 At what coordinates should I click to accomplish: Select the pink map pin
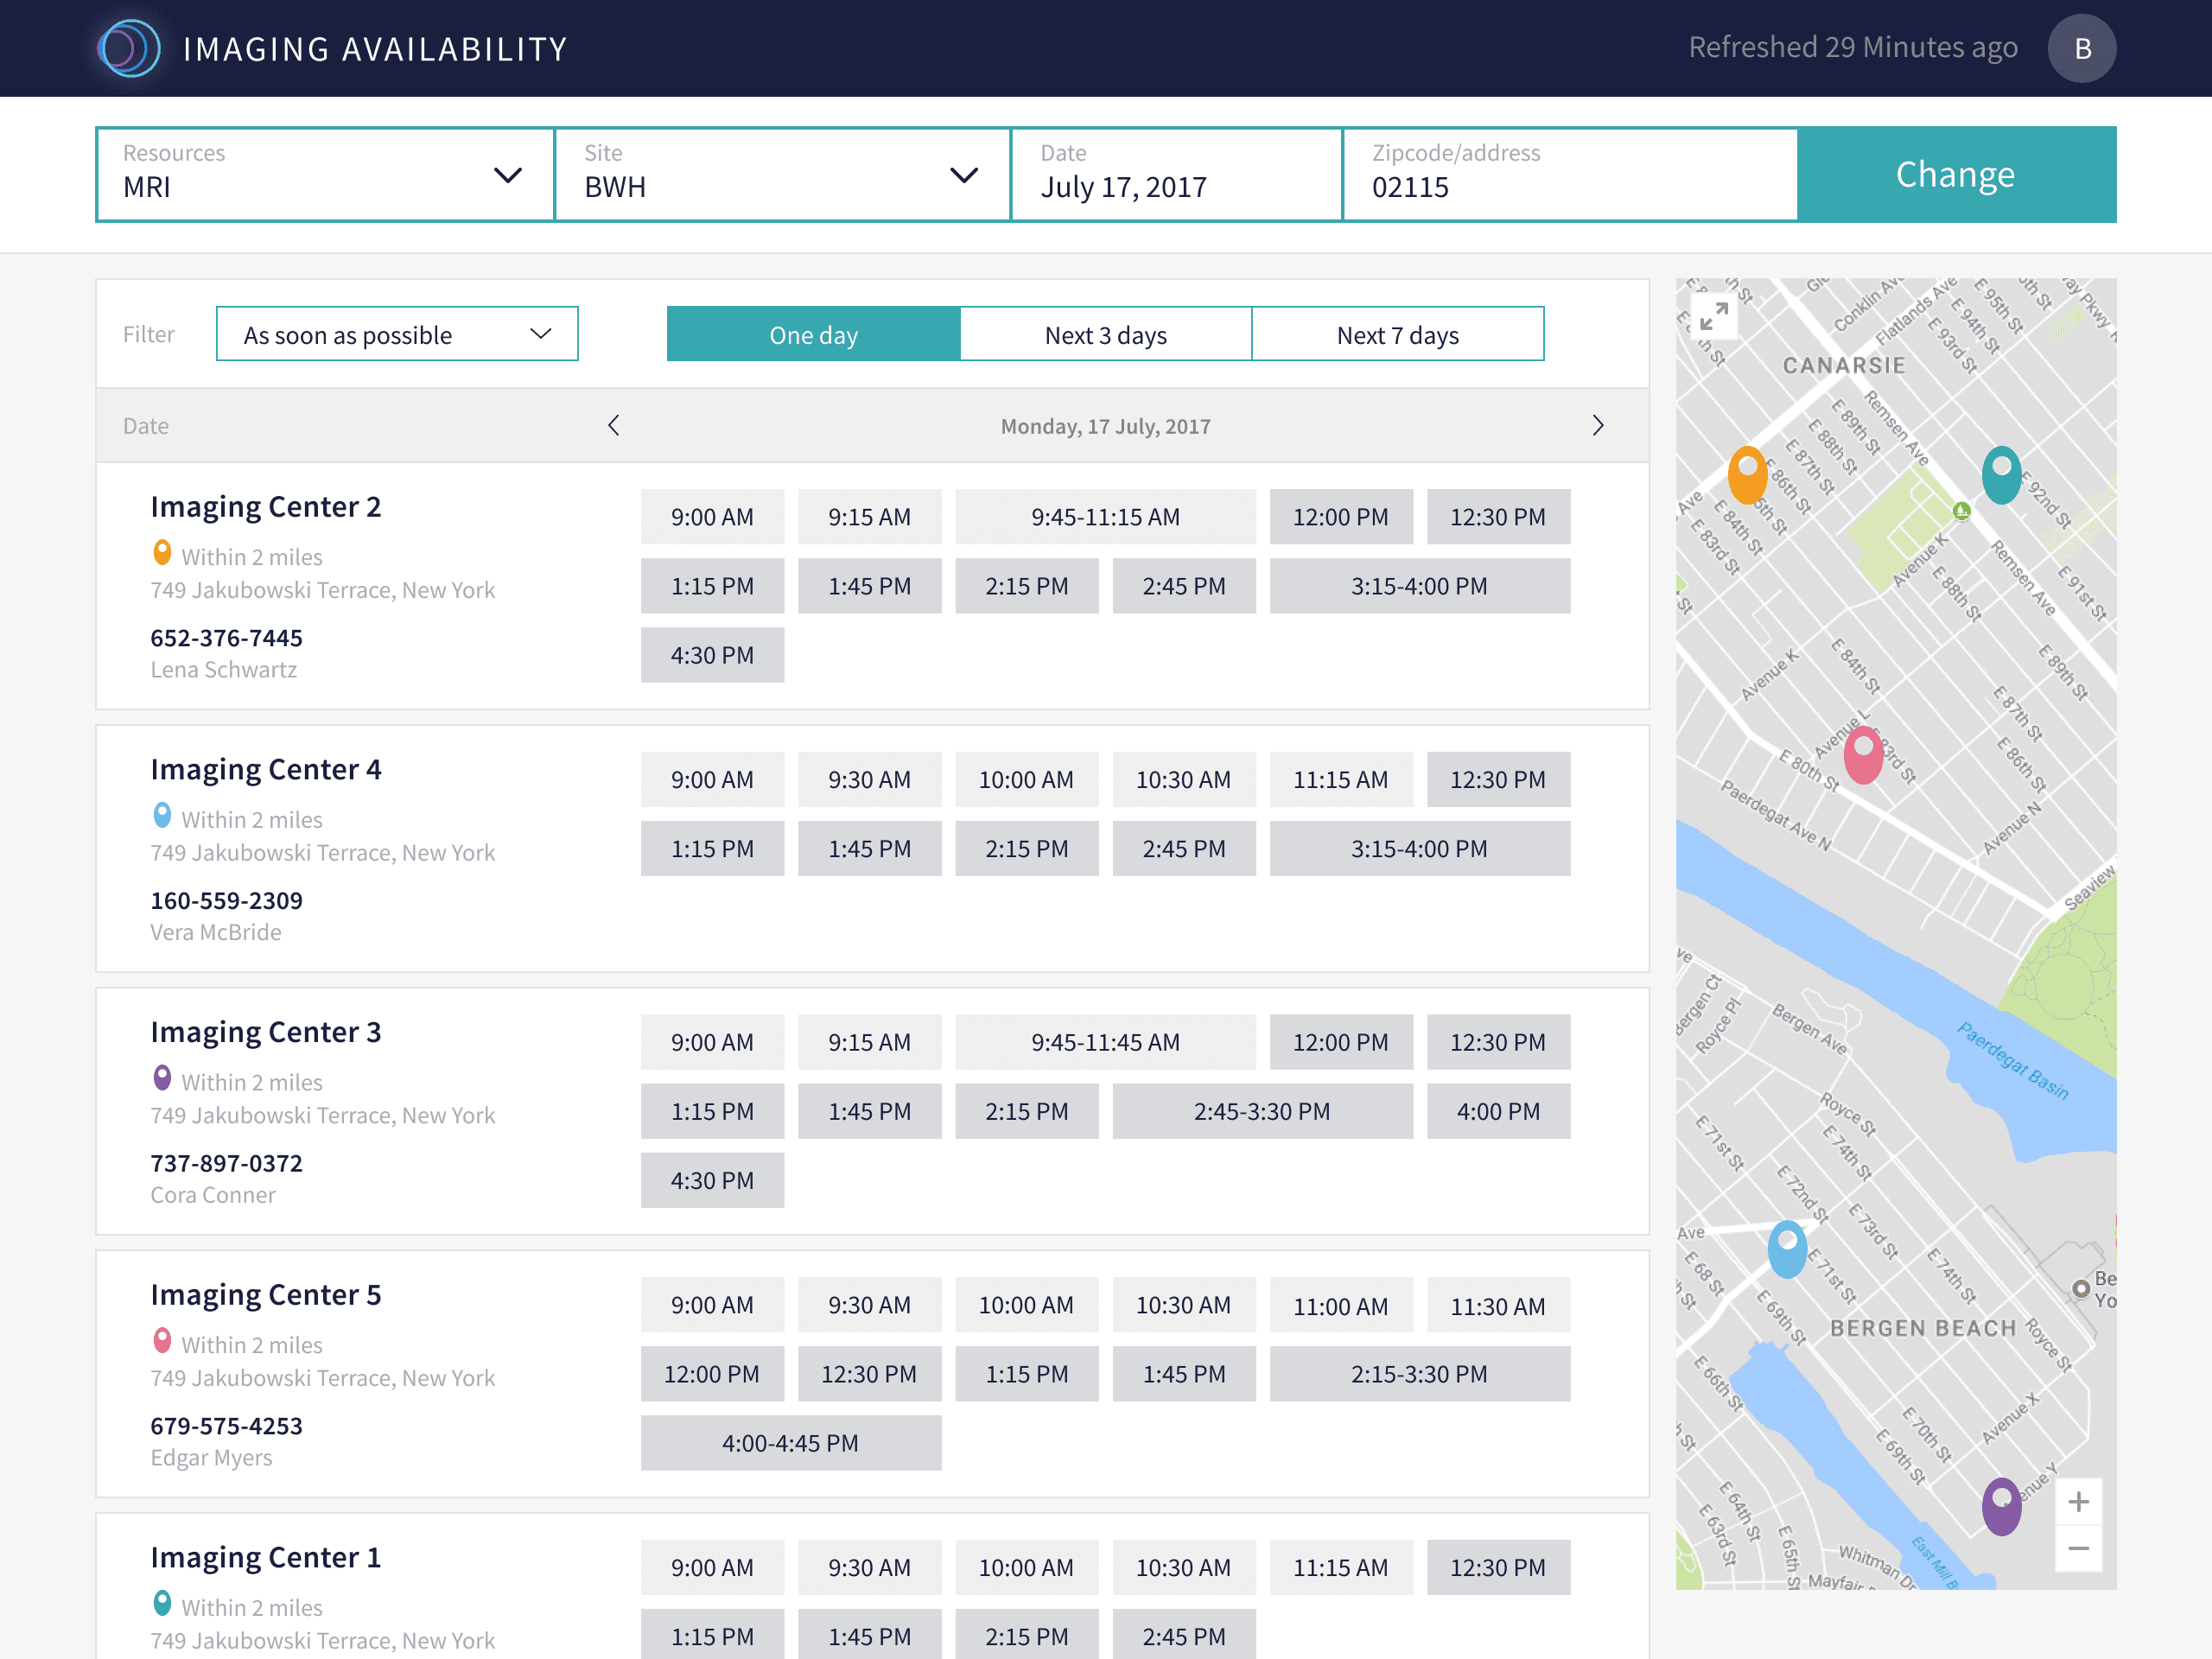coord(1863,754)
